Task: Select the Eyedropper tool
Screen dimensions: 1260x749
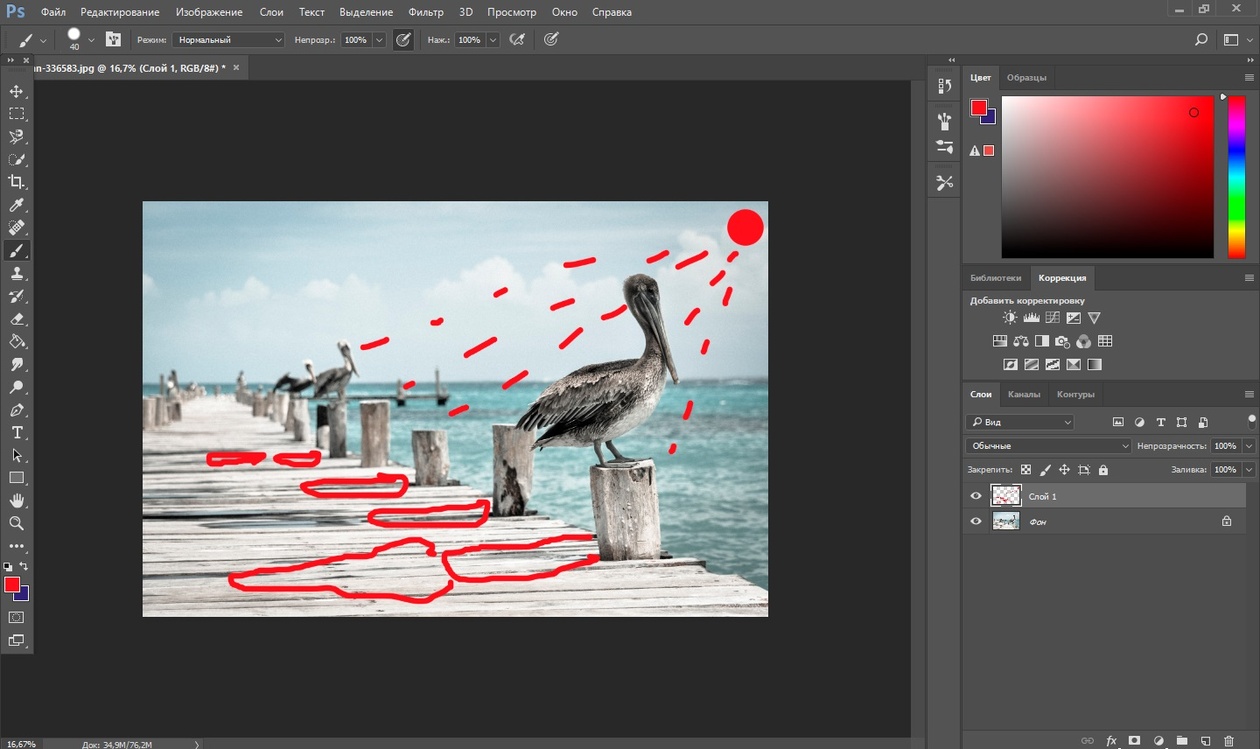Action: pyautogui.click(x=16, y=205)
